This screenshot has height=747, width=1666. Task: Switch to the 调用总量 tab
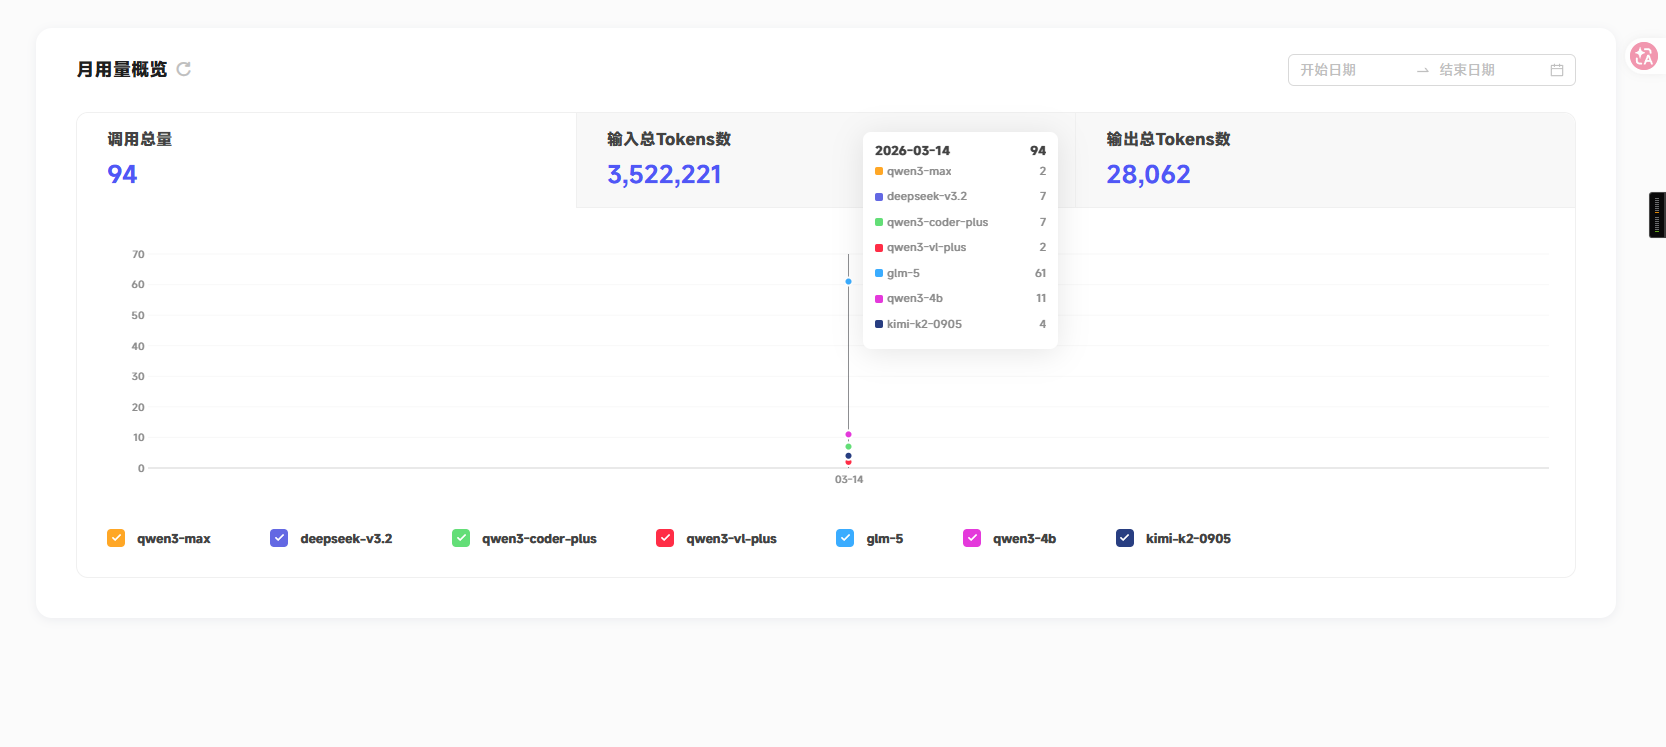(327, 160)
